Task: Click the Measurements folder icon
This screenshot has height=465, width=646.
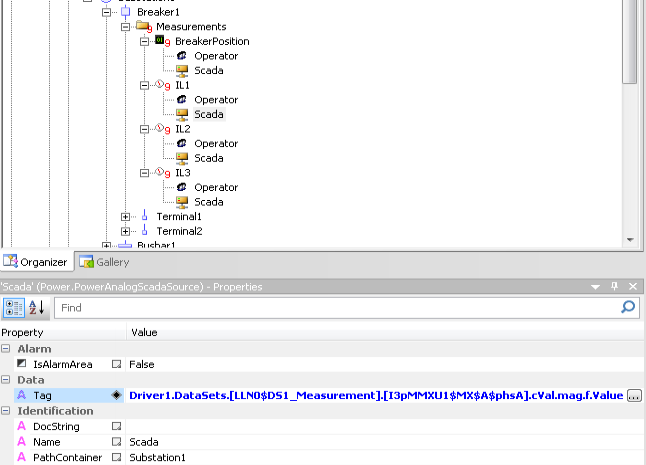Action: click(x=143, y=26)
